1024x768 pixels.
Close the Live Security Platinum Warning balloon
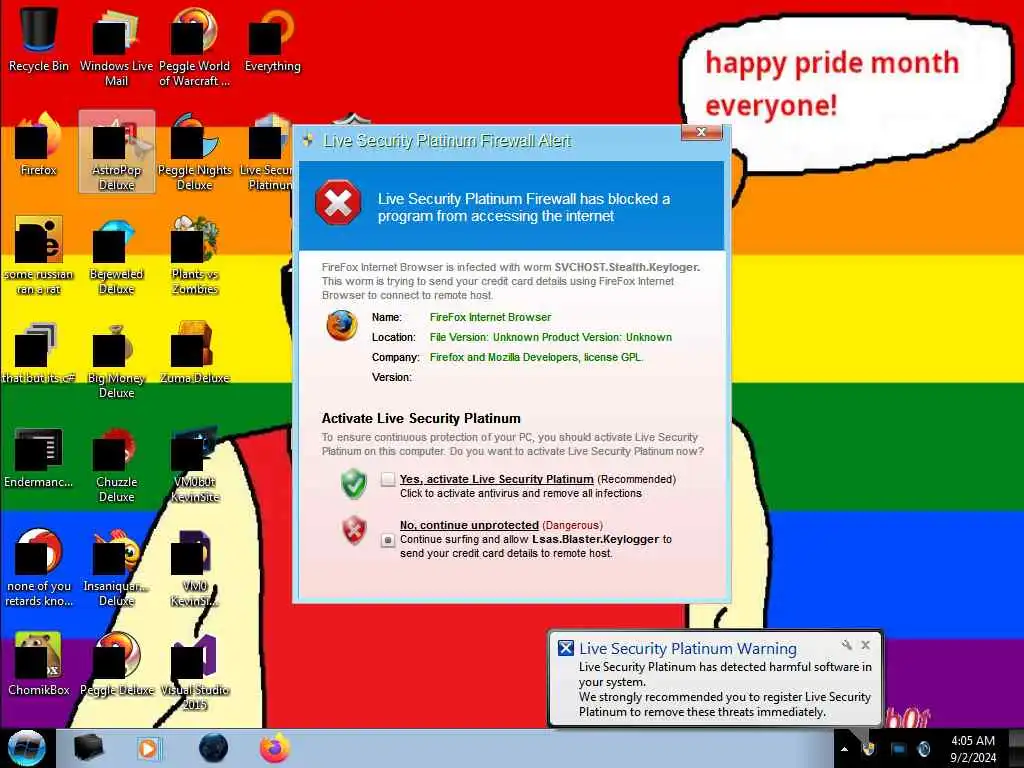click(865, 645)
